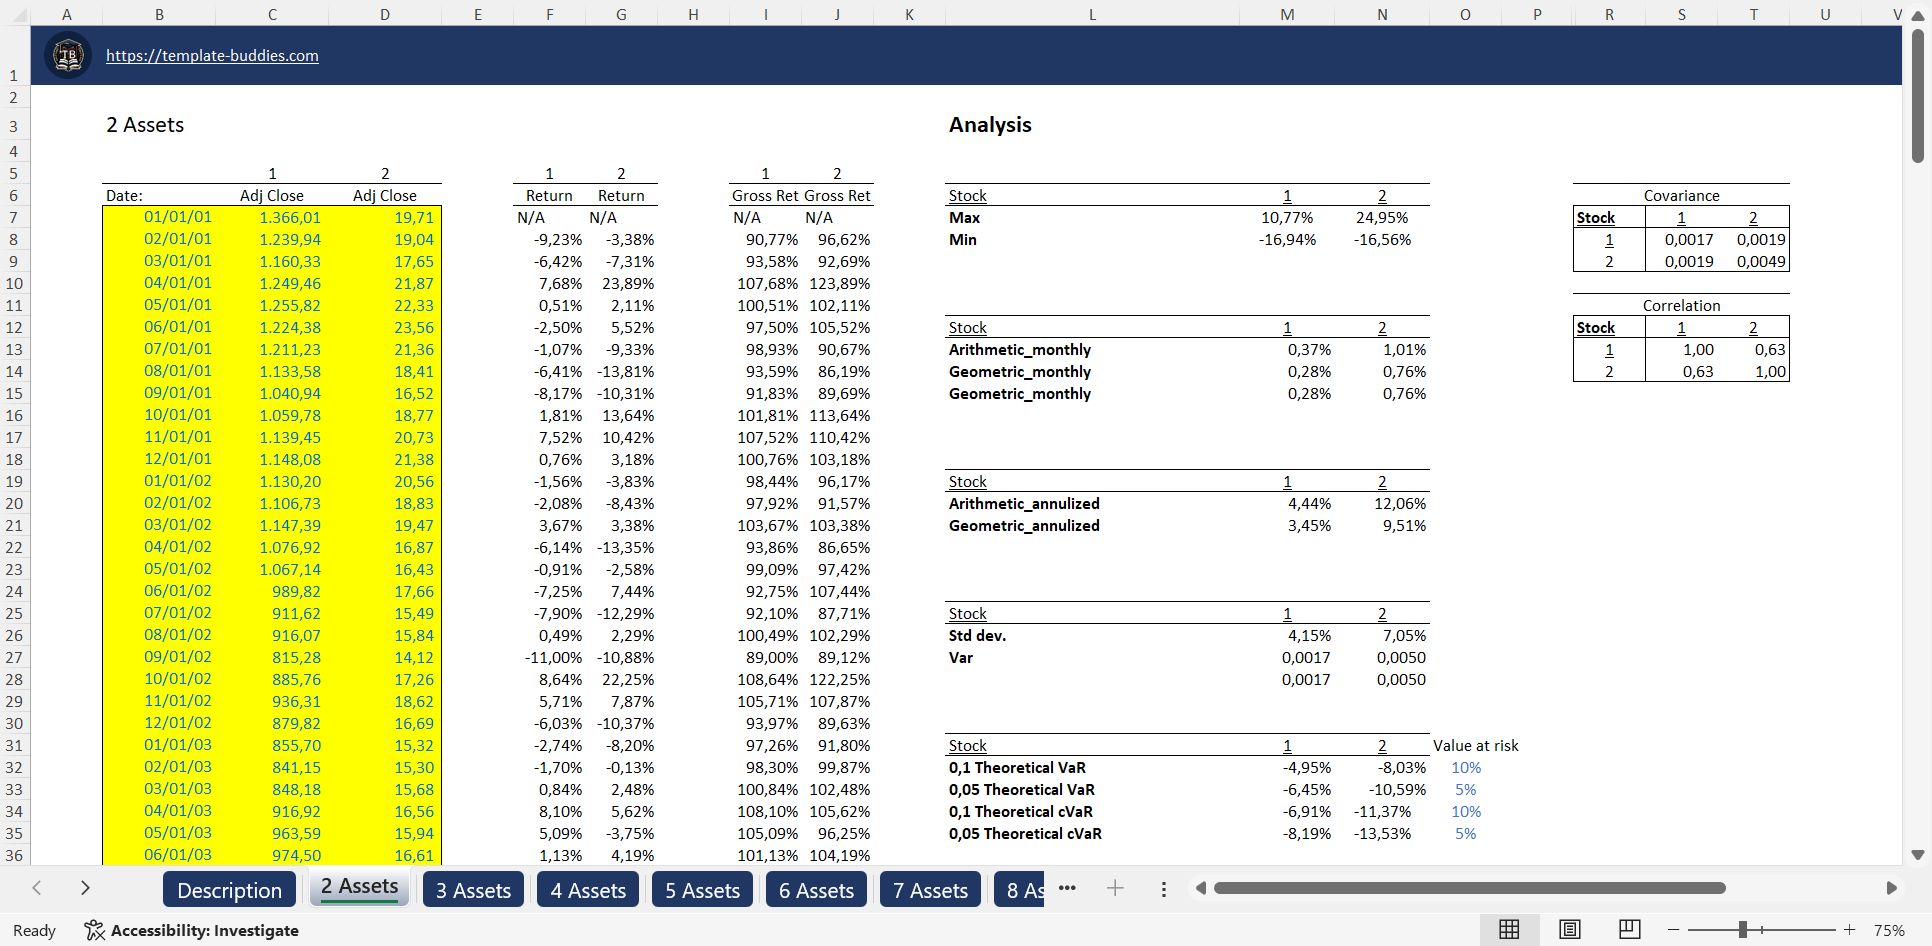Select the 12,06% annualized value
This screenshot has width=1932, height=946.
click(x=1400, y=503)
